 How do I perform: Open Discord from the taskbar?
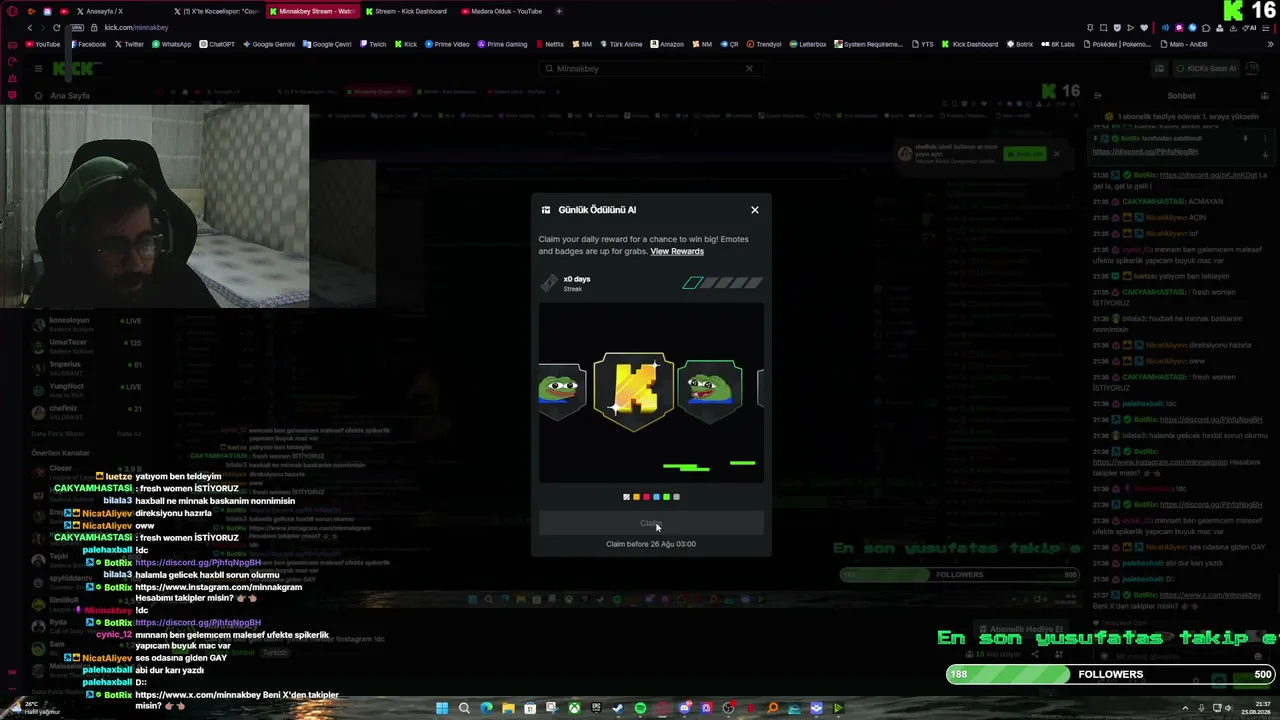point(684,708)
